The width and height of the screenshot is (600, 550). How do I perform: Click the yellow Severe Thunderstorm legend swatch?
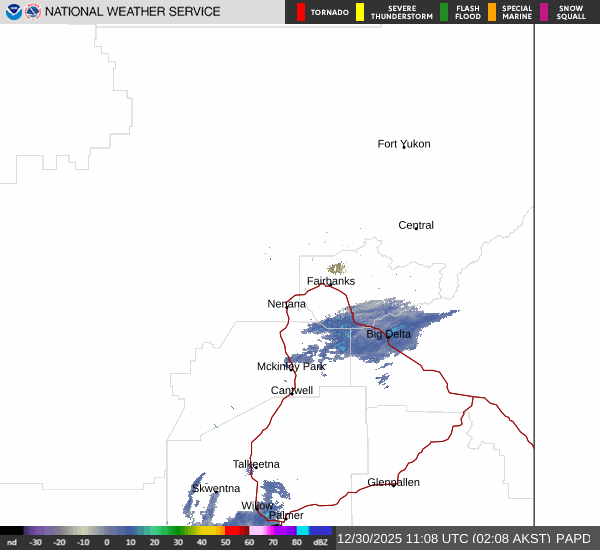[x=360, y=12]
